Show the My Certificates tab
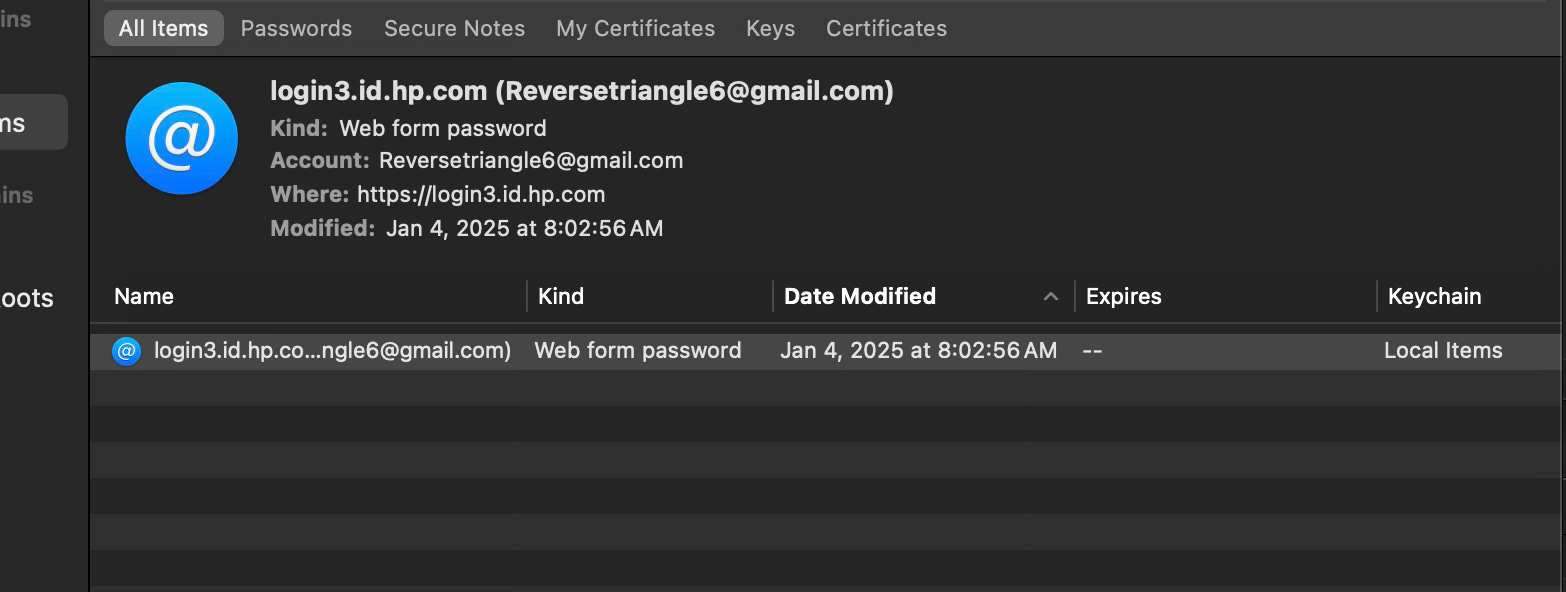 pyautogui.click(x=635, y=28)
